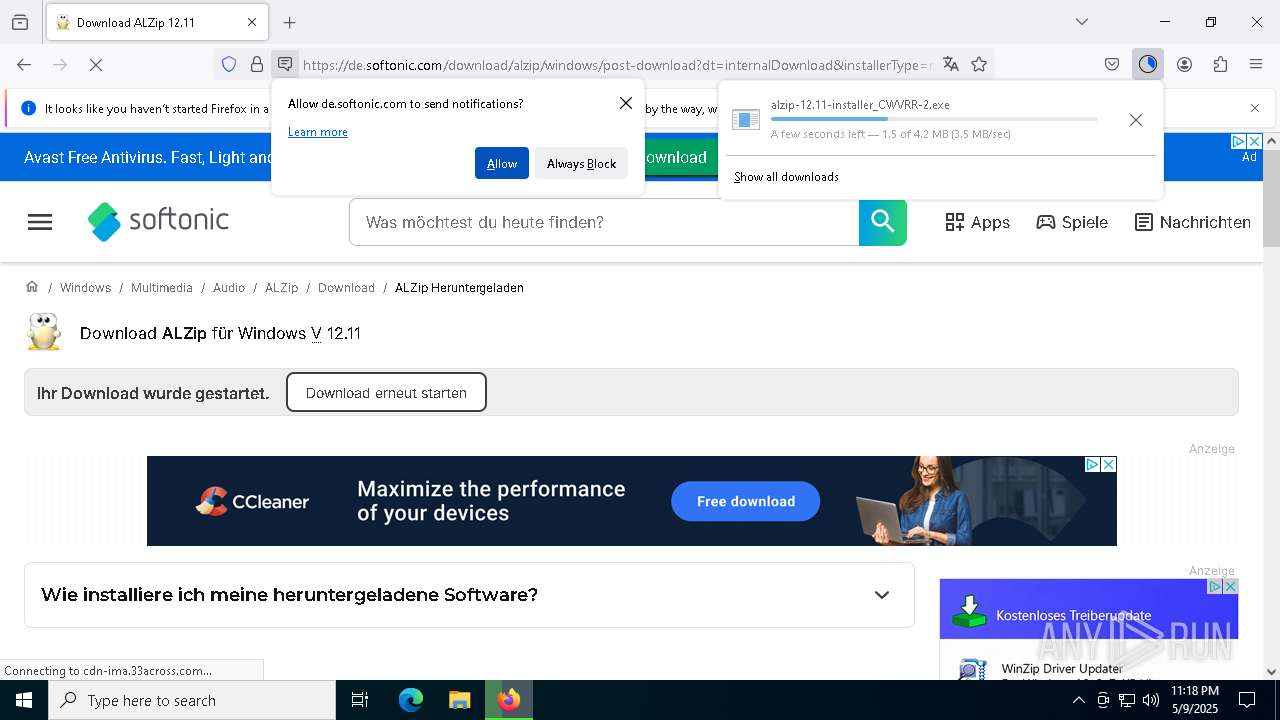Show all downloads

tap(786, 177)
